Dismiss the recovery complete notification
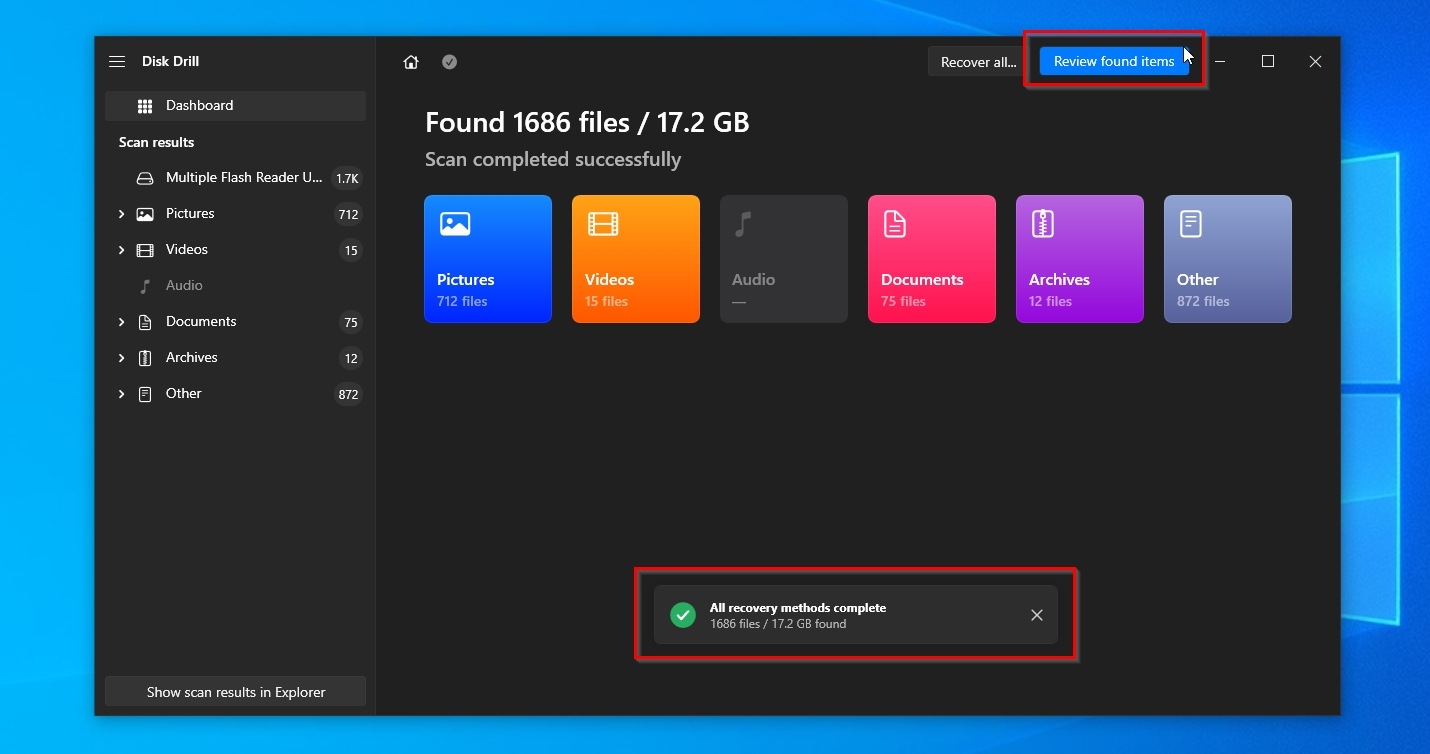Viewport: 1430px width, 754px height. (1037, 615)
